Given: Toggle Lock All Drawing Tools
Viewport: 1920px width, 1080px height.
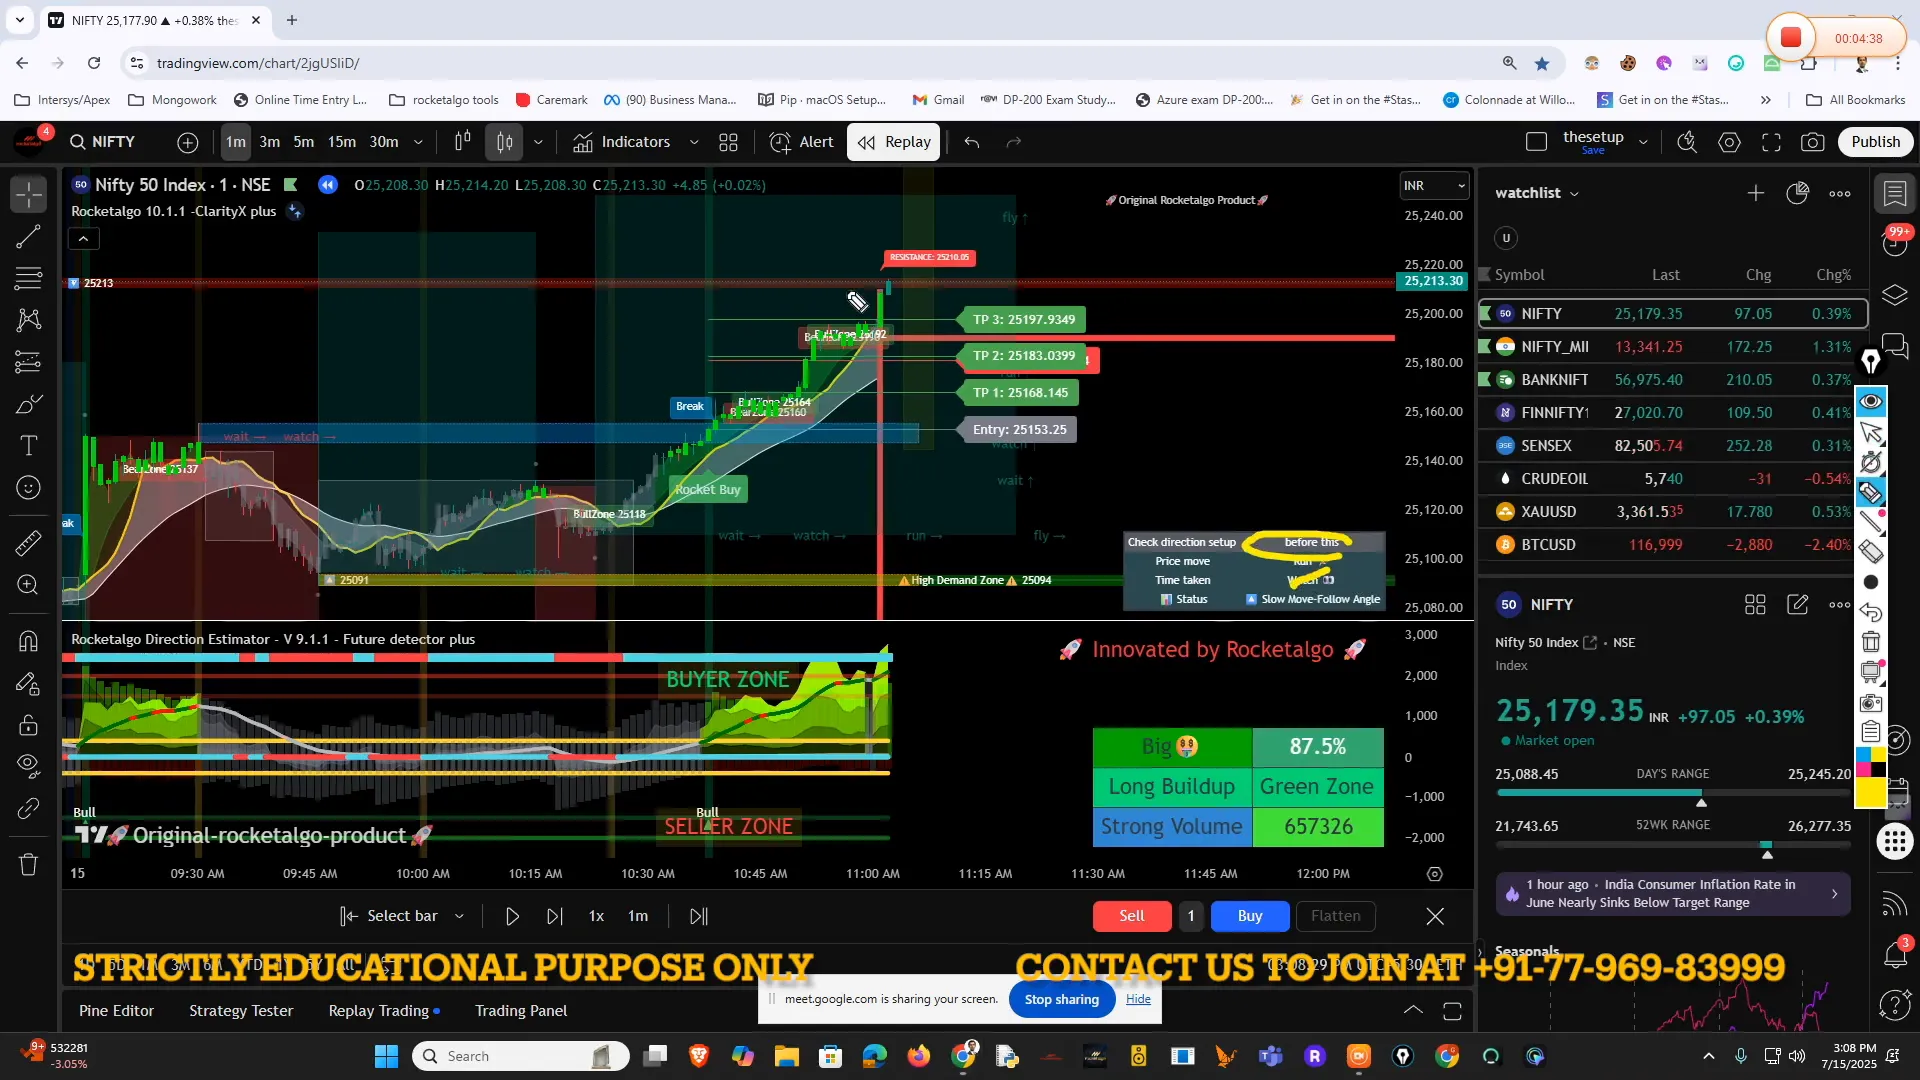Looking at the screenshot, I should pyautogui.click(x=29, y=725).
